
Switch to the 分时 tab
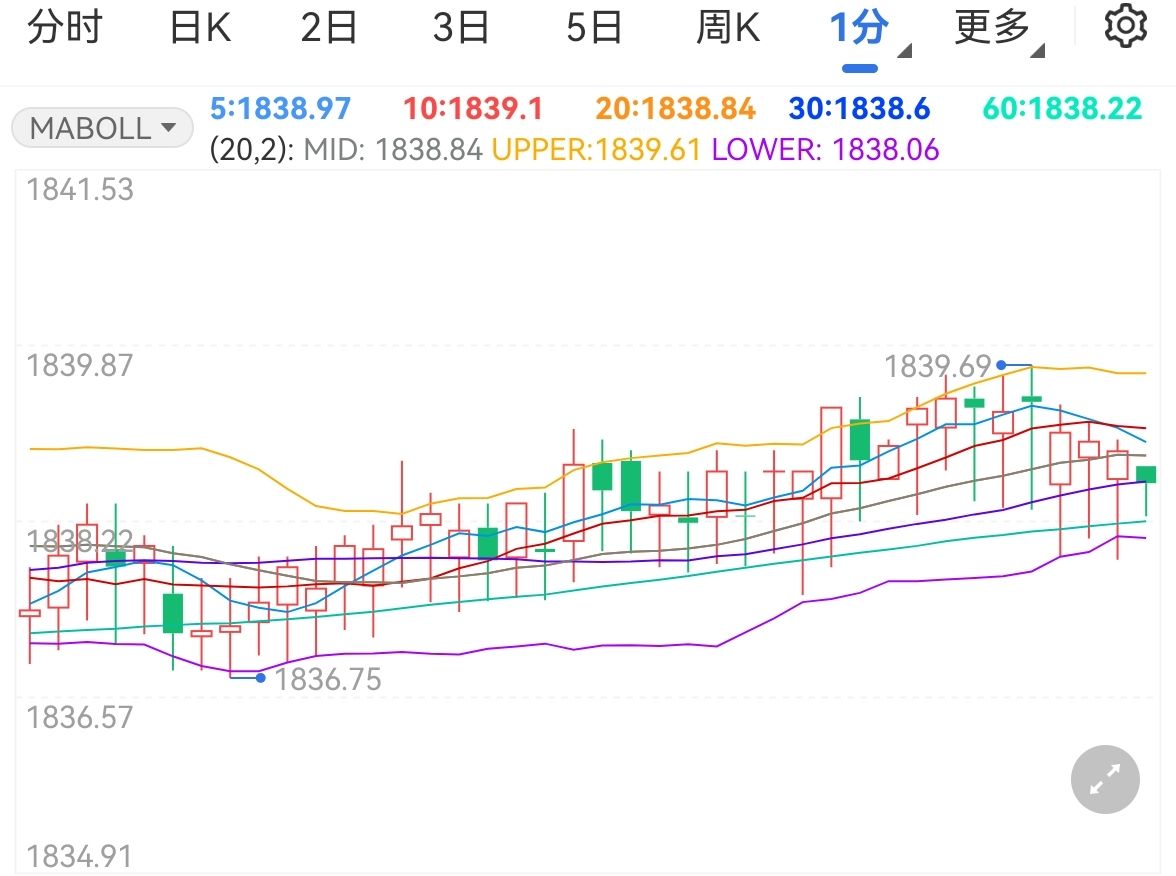(x=64, y=28)
